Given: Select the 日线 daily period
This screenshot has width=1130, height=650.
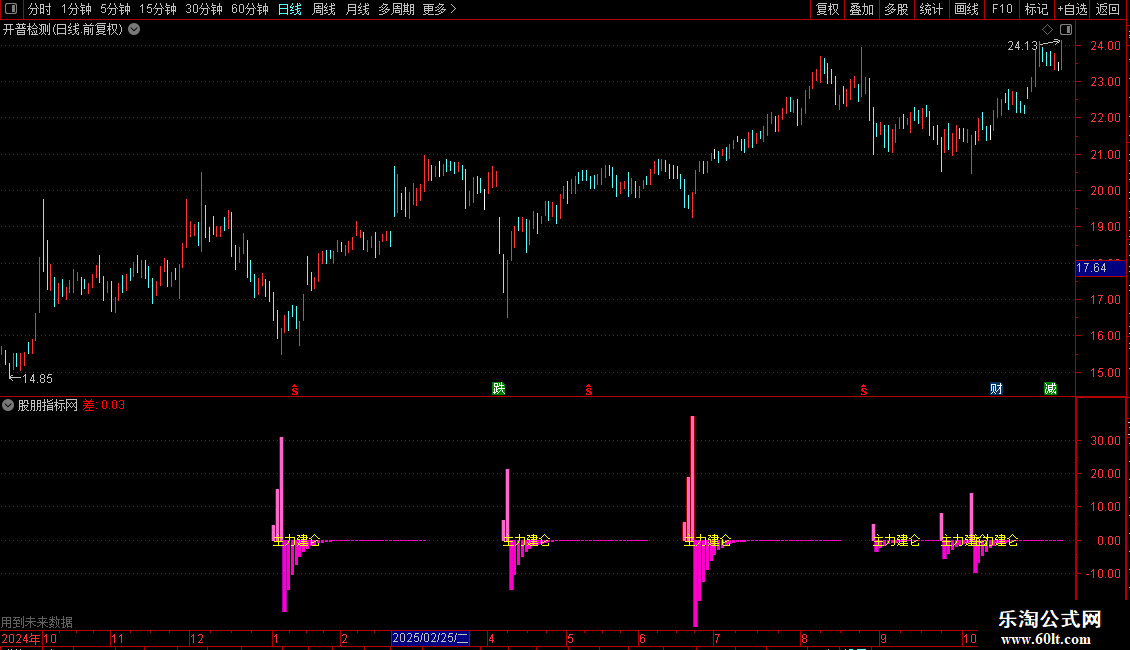Looking at the screenshot, I should point(290,9).
